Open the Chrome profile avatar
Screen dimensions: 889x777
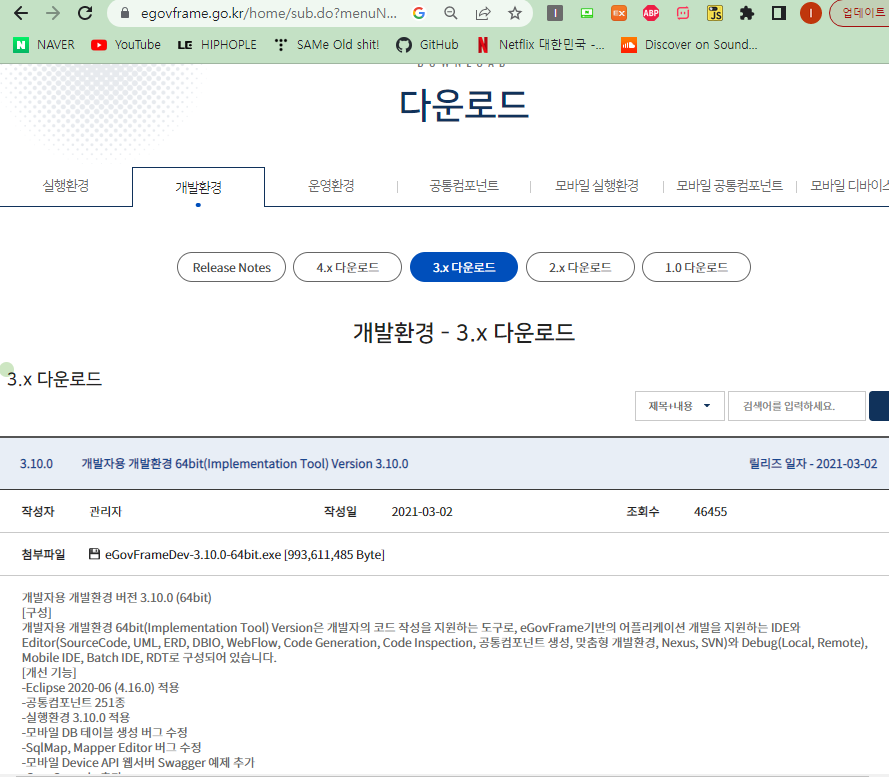(811, 13)
